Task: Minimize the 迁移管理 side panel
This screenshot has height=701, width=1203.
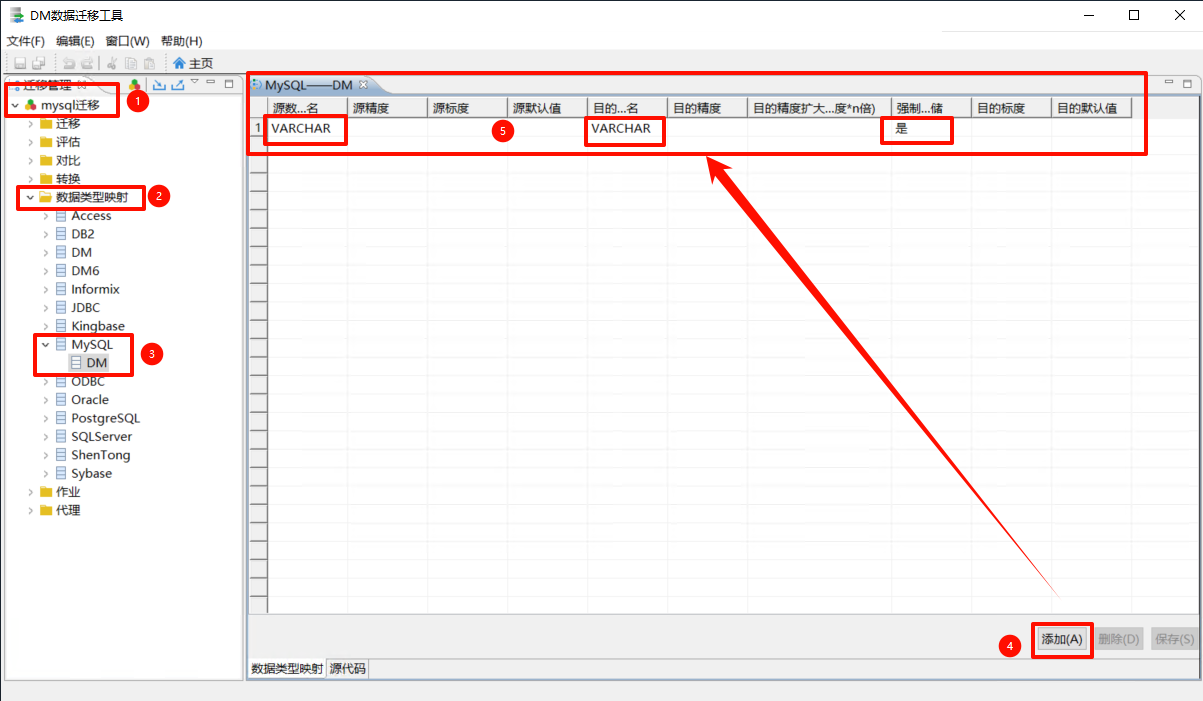Action: (211, 84)
